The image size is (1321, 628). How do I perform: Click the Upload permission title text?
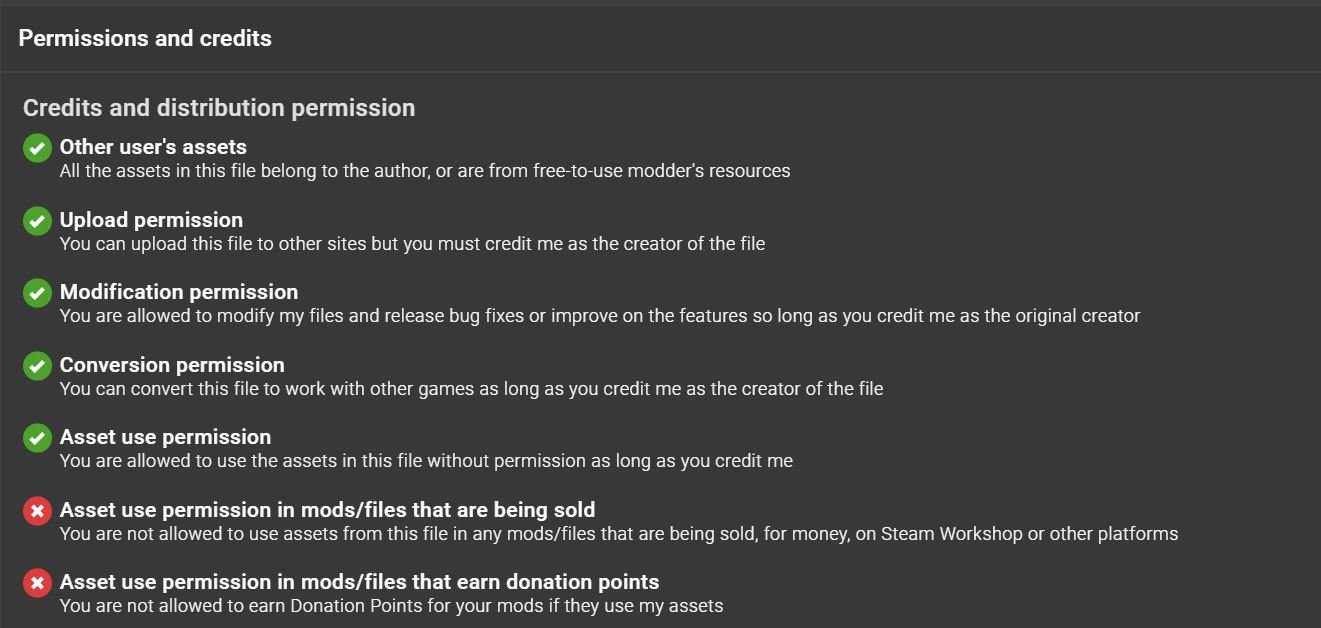(x=151, y=220)
